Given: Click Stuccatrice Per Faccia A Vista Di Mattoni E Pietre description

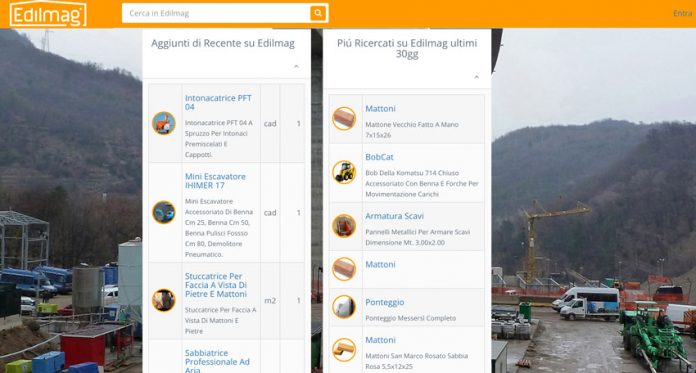Looking at the screenshot, I should [x=221, y=320].
